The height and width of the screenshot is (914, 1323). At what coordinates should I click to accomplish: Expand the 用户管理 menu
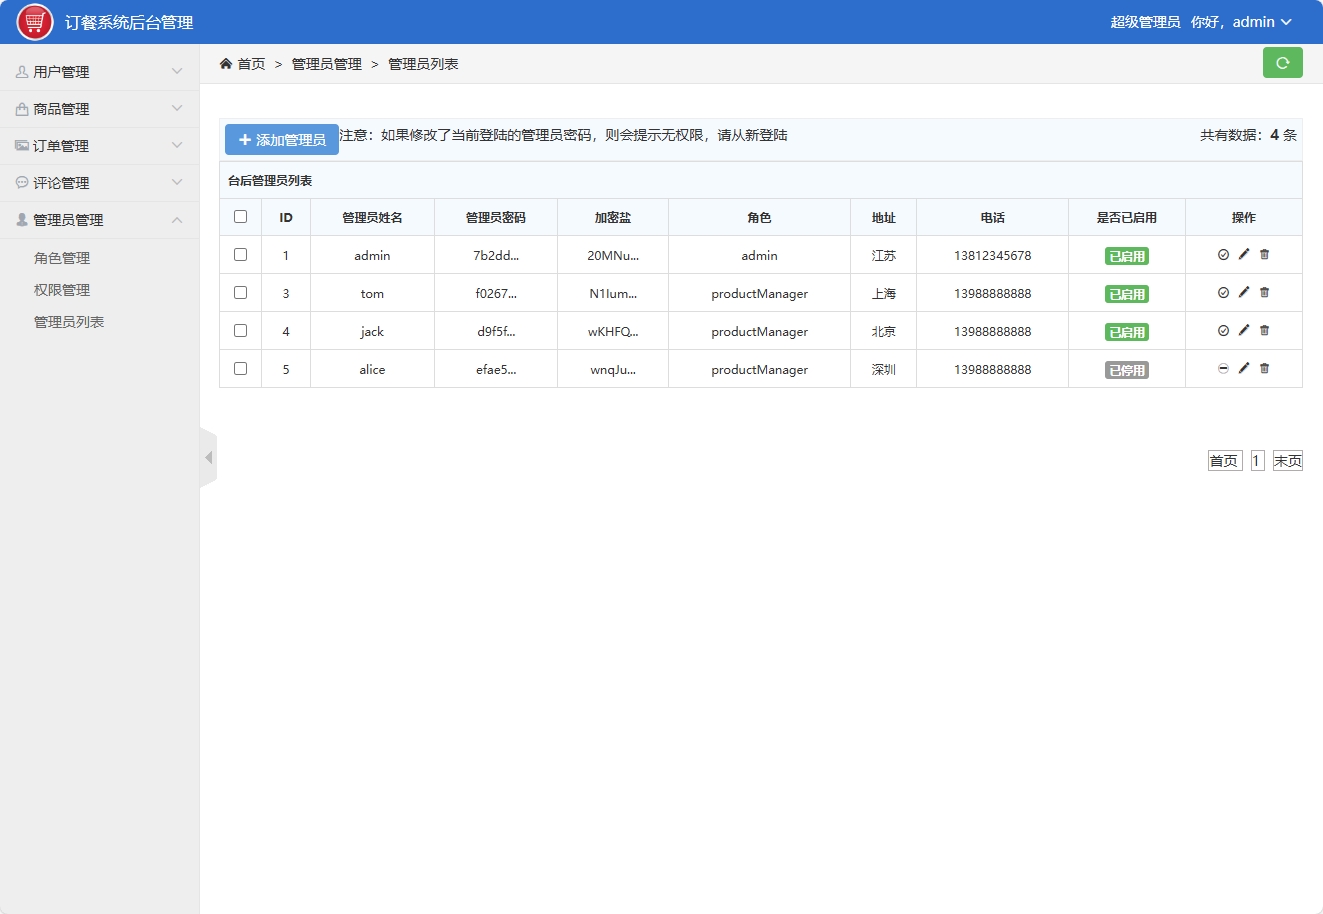coord(100,70)
